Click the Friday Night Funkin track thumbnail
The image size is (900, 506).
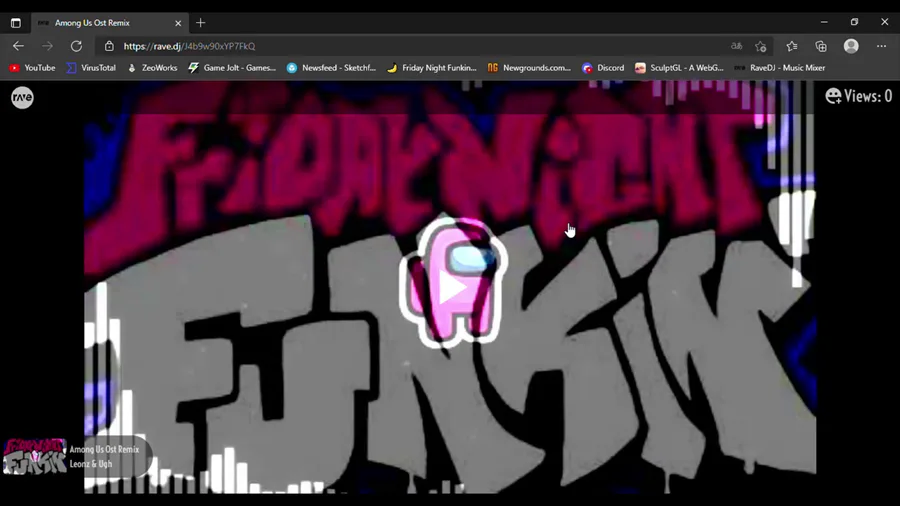pos(34,456)
